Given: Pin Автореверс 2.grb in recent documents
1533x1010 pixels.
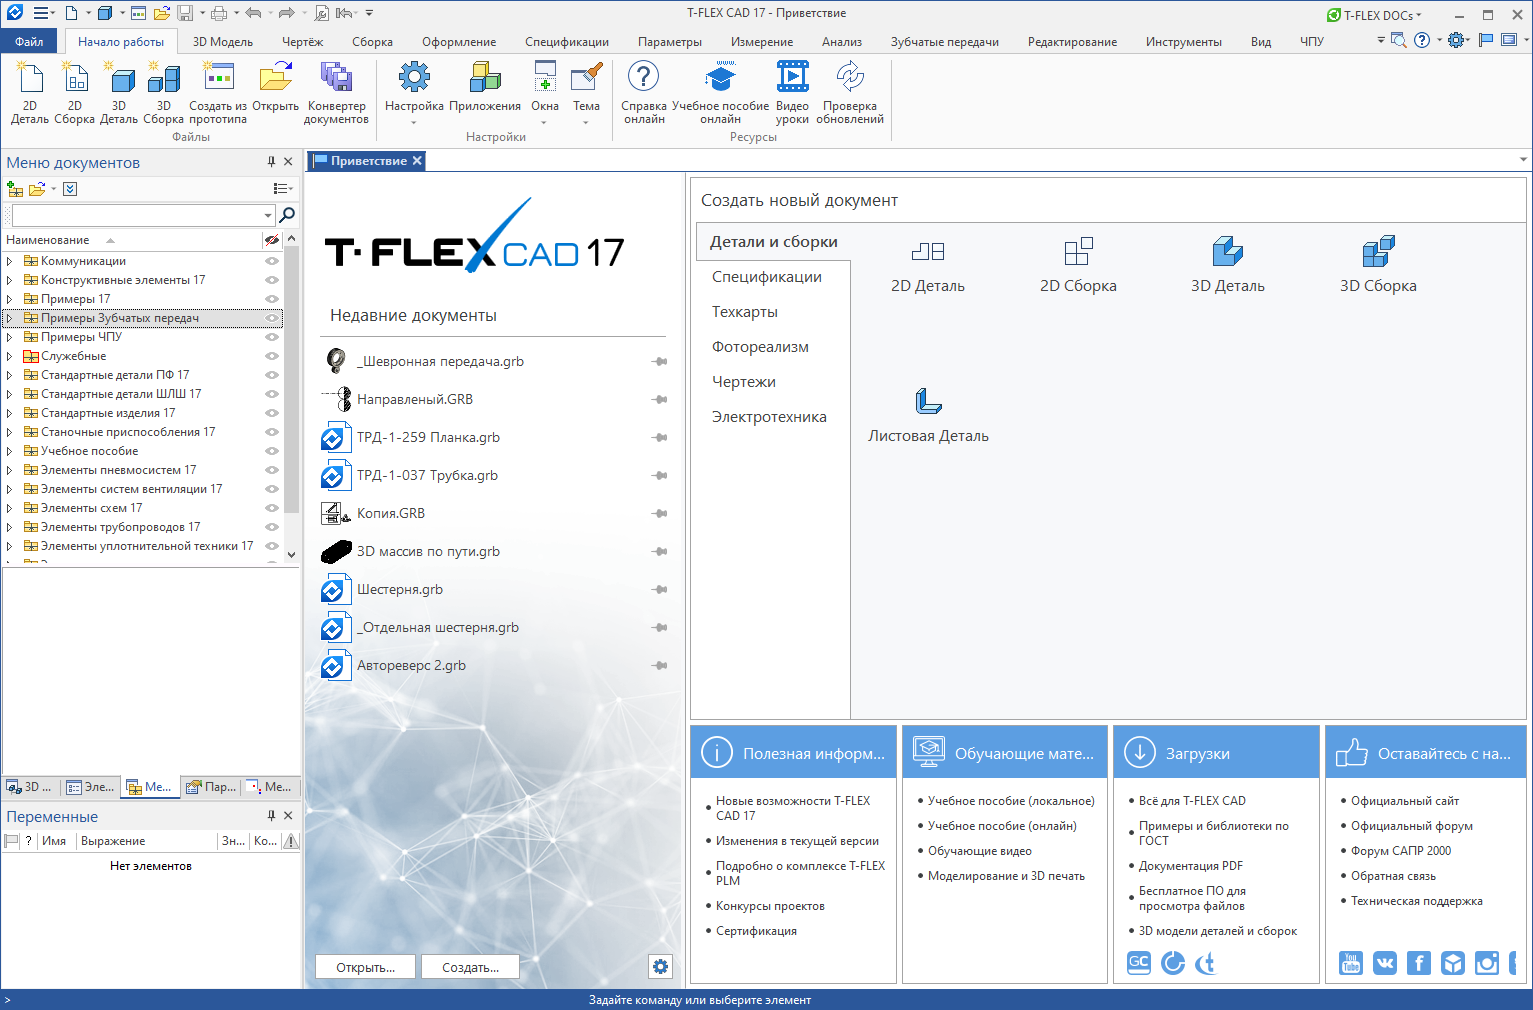Looking at the screenshot, I should 659,666.
